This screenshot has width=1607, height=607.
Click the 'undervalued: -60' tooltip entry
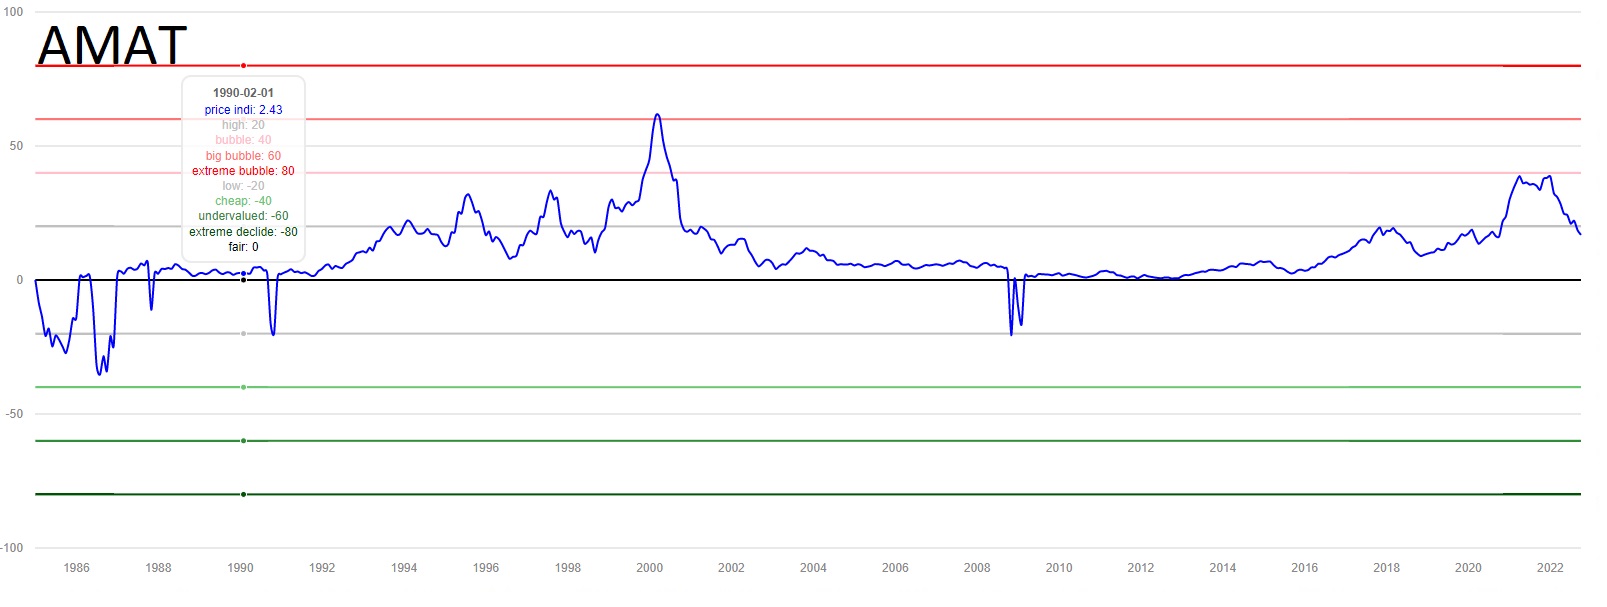pos(243,216)
